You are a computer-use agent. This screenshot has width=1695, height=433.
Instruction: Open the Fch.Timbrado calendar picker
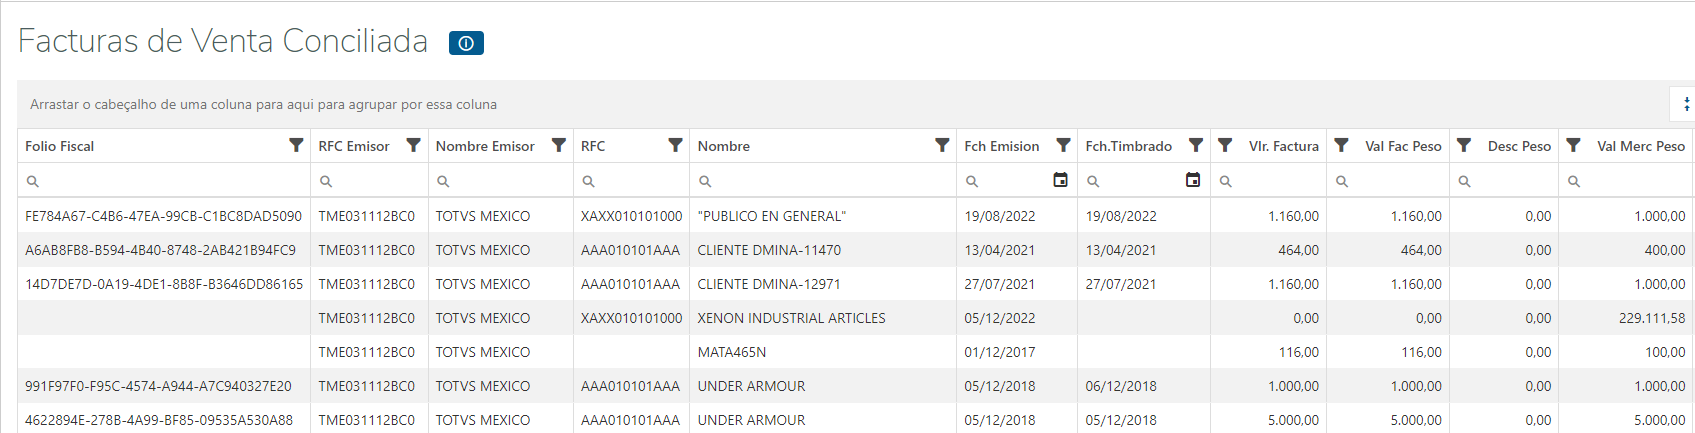point(1193,180)
